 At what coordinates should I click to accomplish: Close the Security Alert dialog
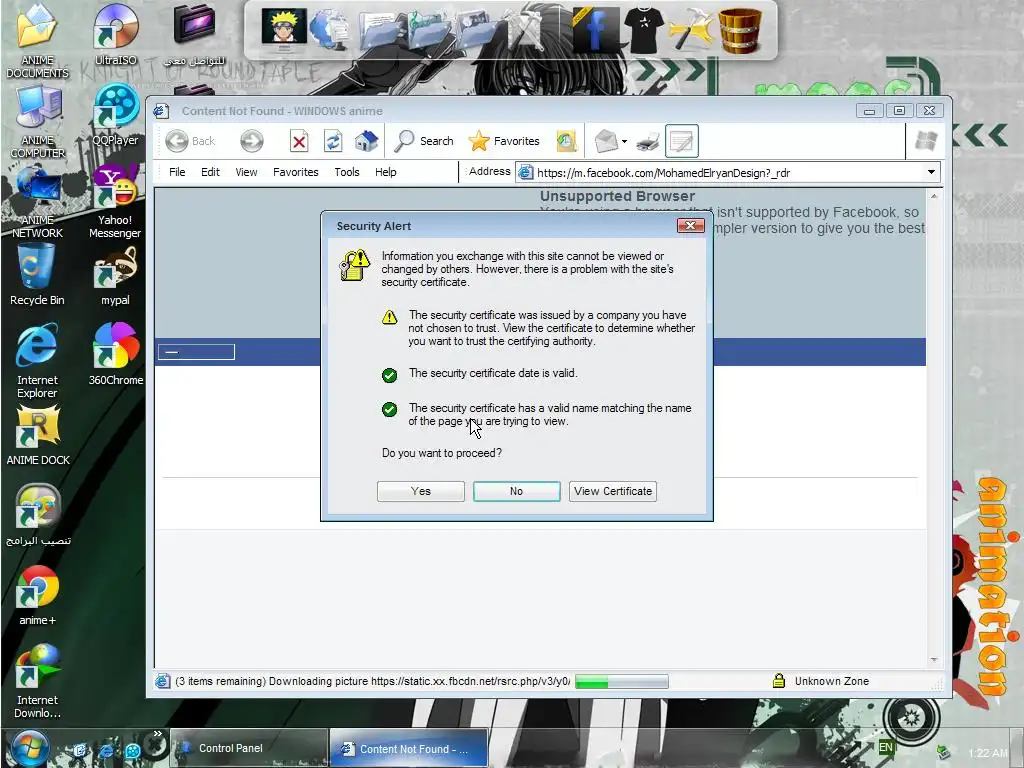point(690,226)
